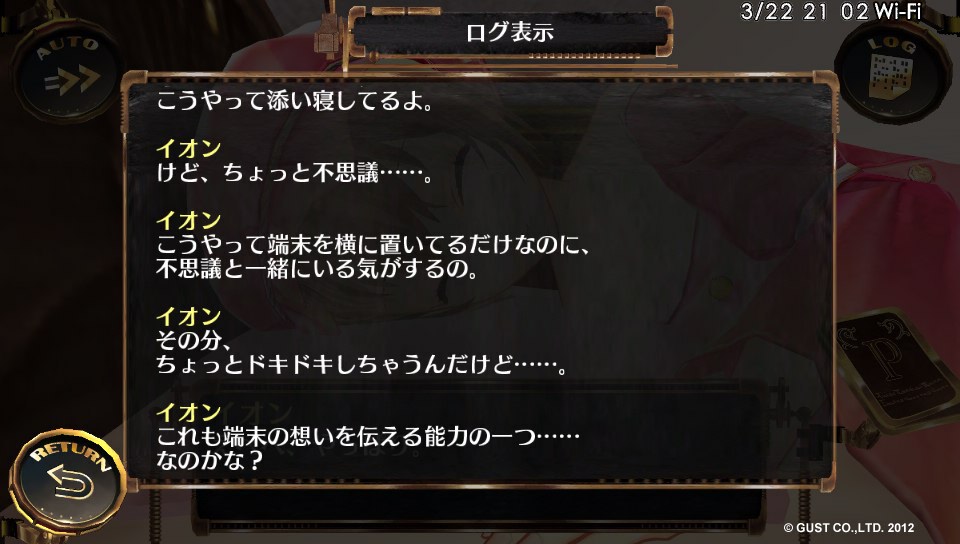Click the first イオン speaker name
960x544 pixels.
pyautogui.click(x=188, y=149)
